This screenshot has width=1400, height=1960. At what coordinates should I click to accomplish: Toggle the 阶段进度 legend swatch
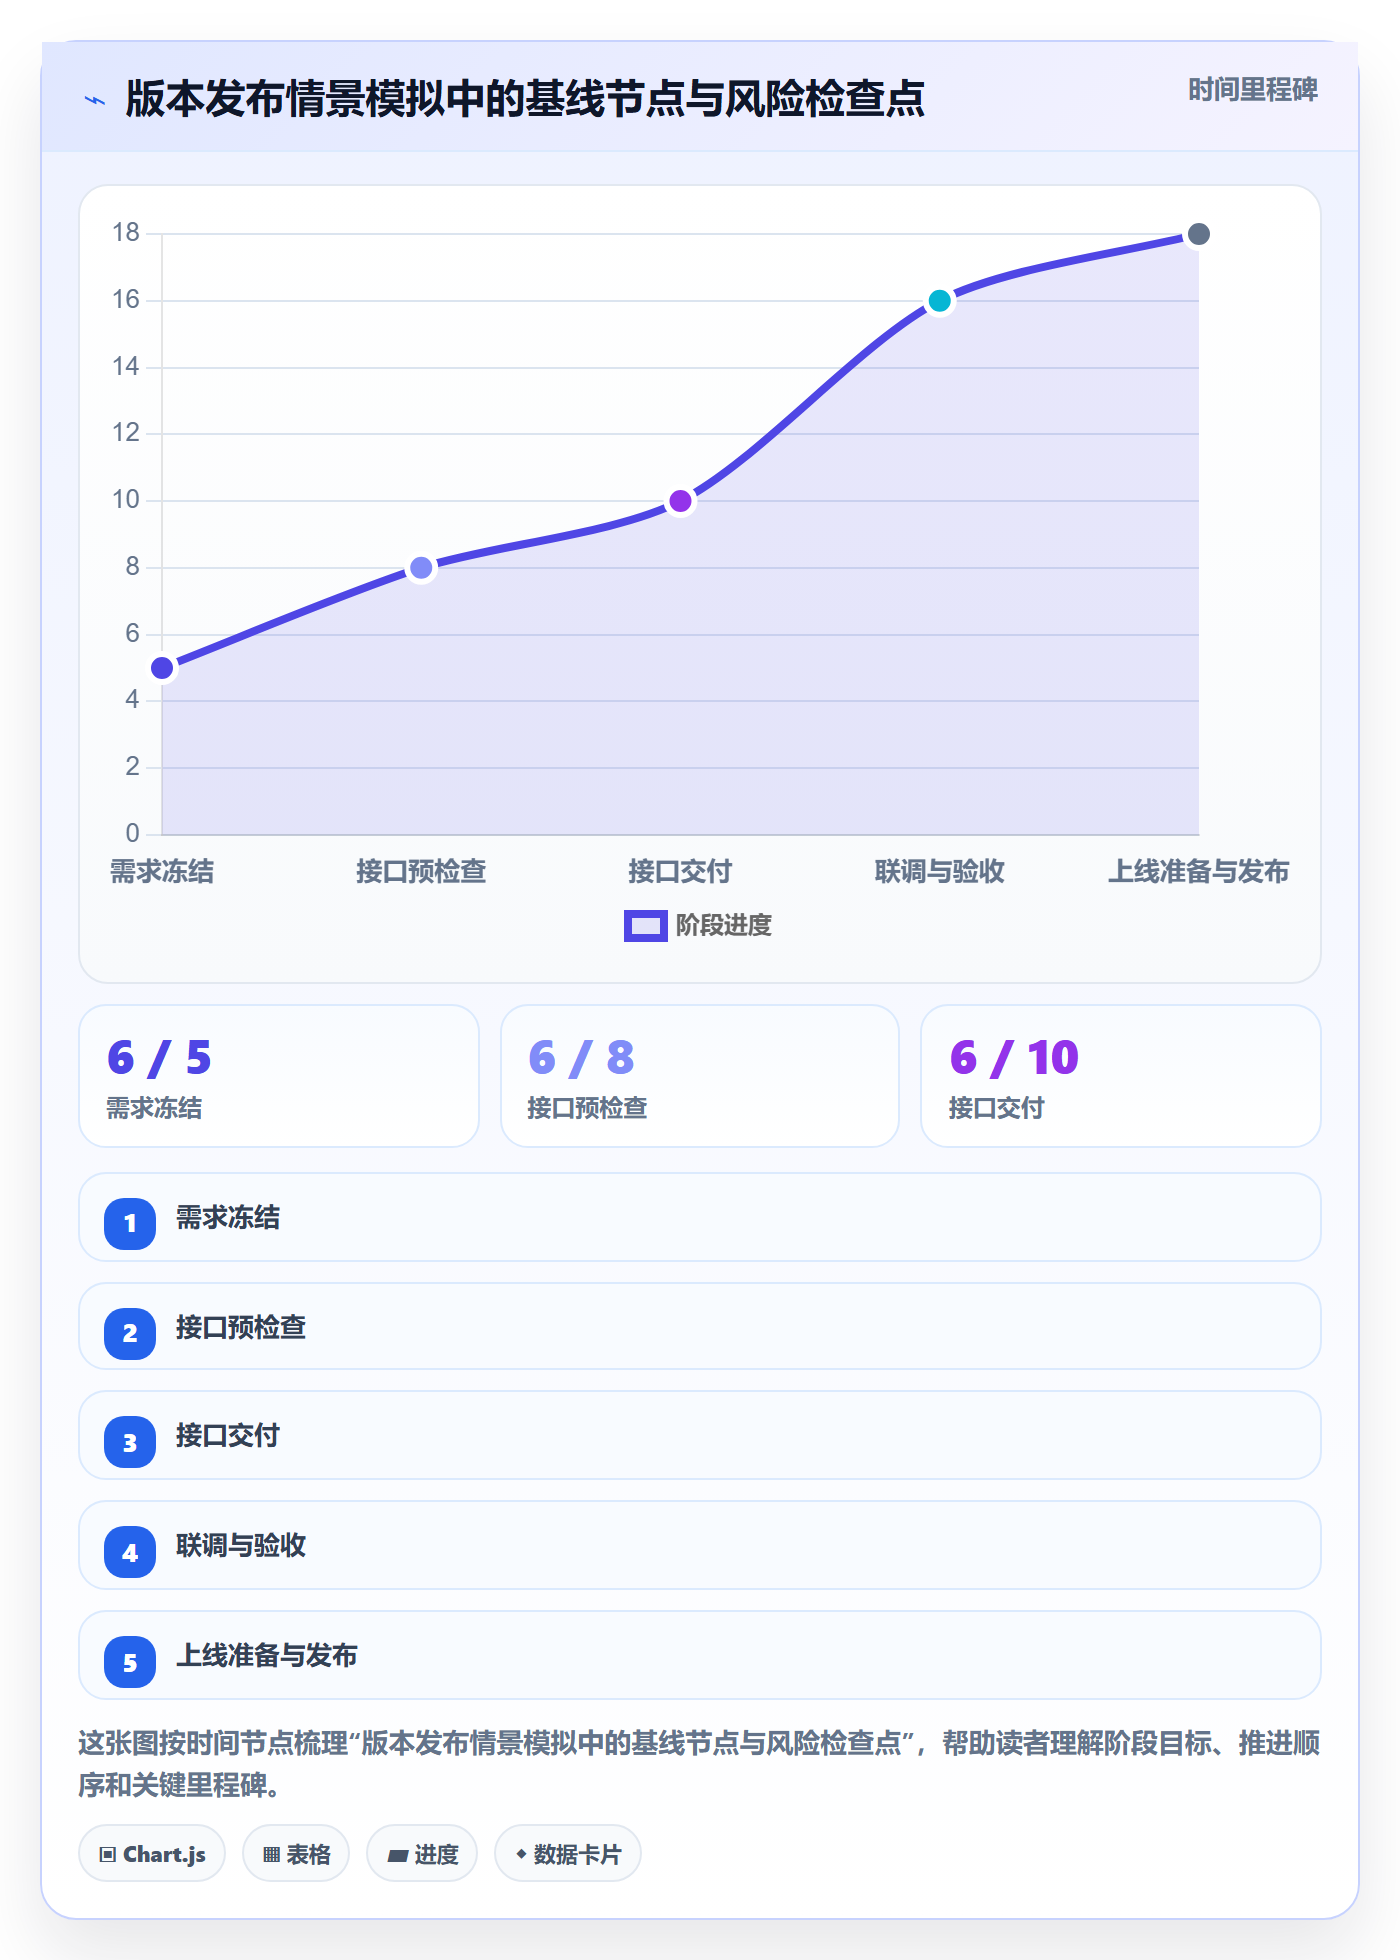point(645,926)
